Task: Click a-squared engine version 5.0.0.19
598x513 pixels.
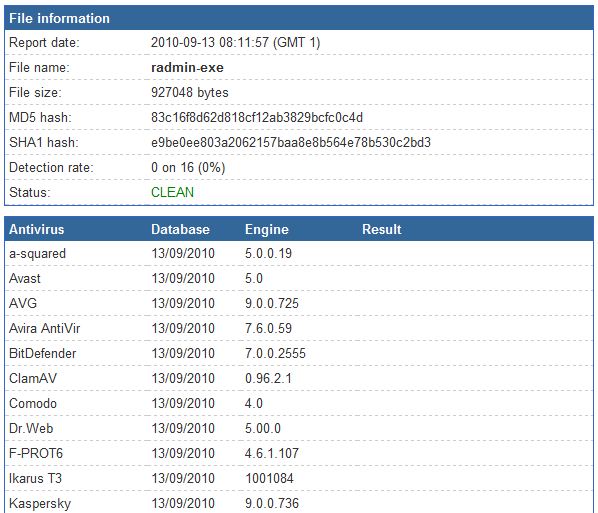Action: click(268, 254)
